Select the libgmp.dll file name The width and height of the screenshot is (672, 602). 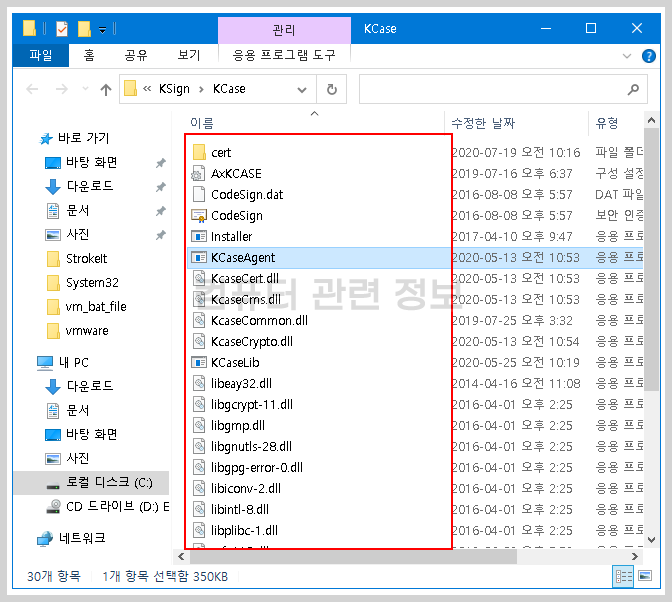coord(238,425)
